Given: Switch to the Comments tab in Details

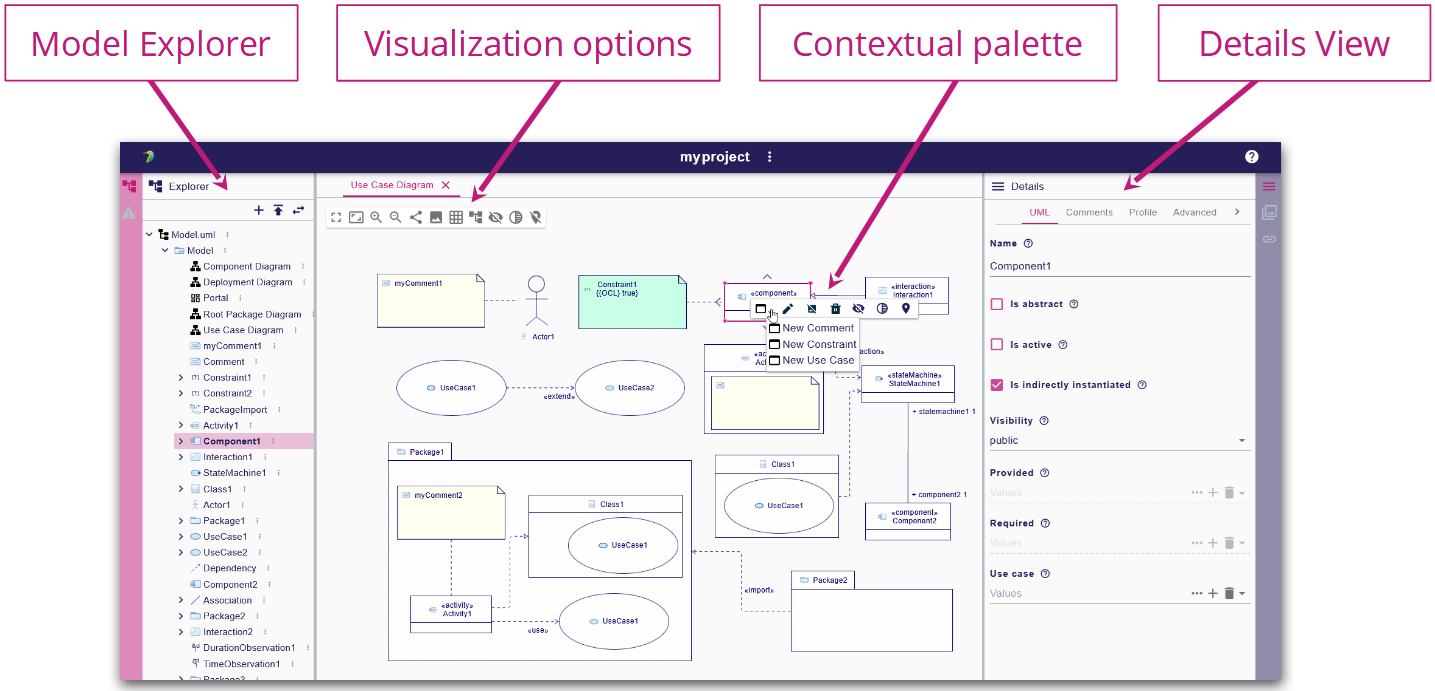Looking at the screenshot, I should pos(1089,212).
